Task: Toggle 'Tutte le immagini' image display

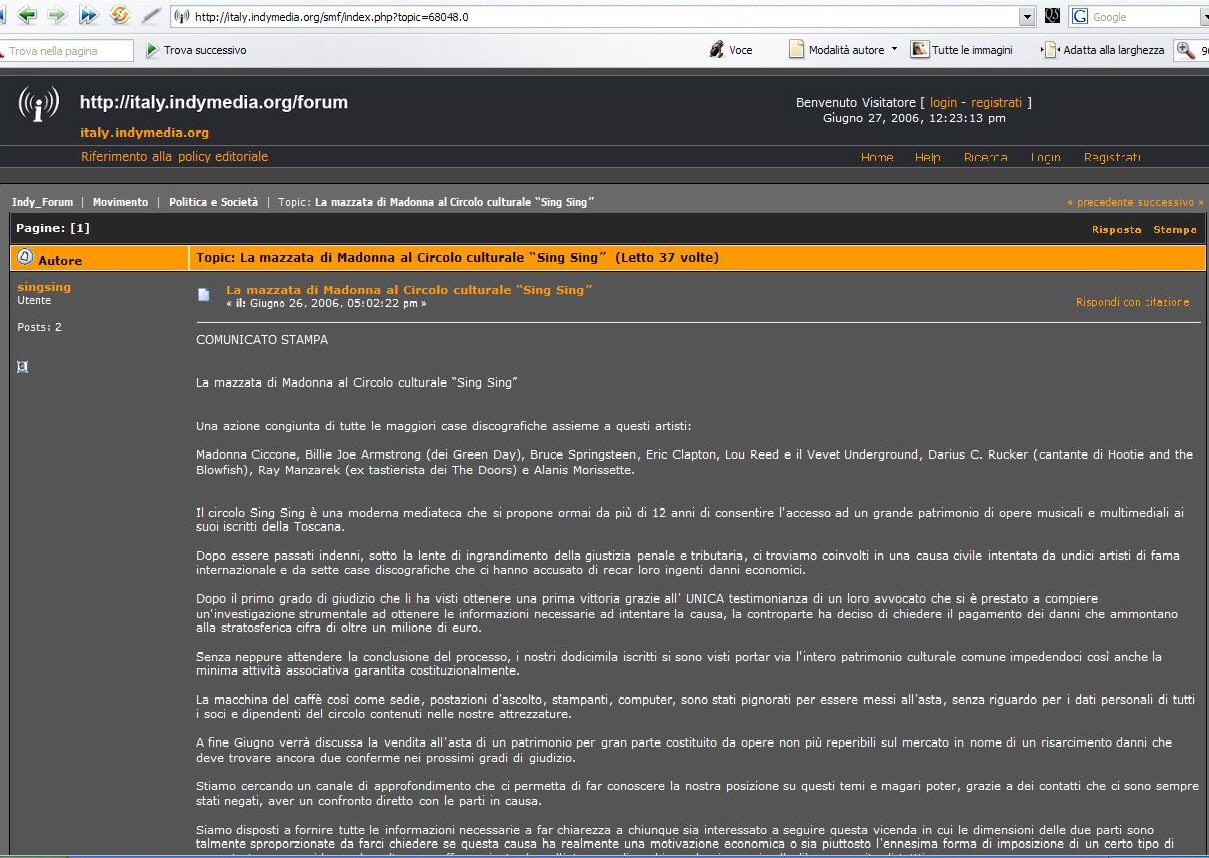Action: (961, 50)
